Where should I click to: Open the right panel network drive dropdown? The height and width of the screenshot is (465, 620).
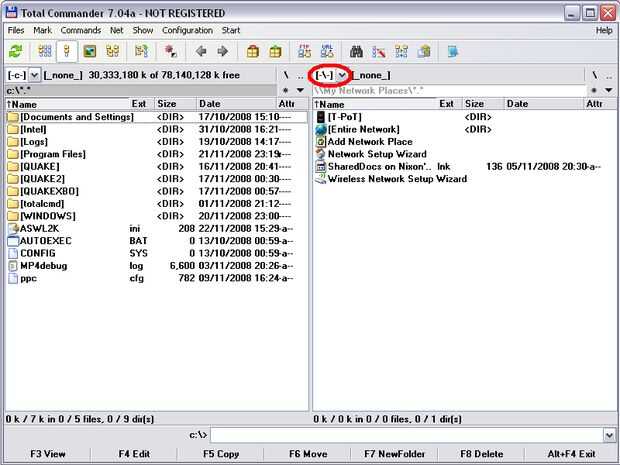coord(342,75)
